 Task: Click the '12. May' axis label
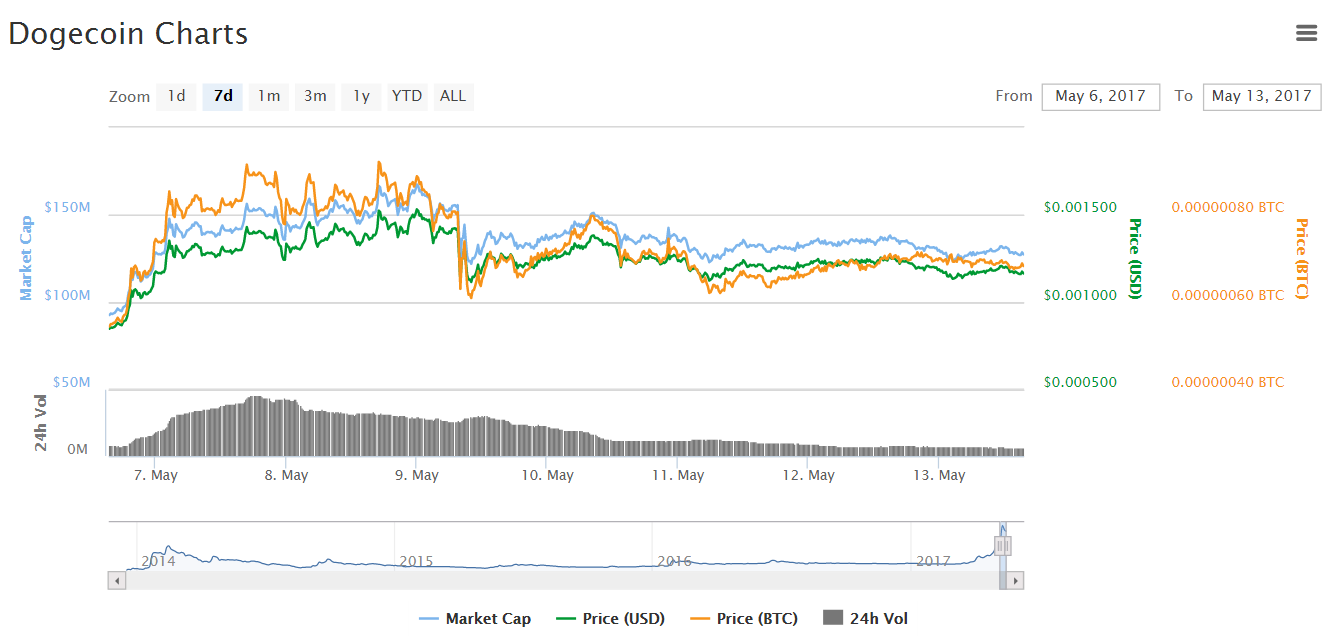[x=809, y=475]
